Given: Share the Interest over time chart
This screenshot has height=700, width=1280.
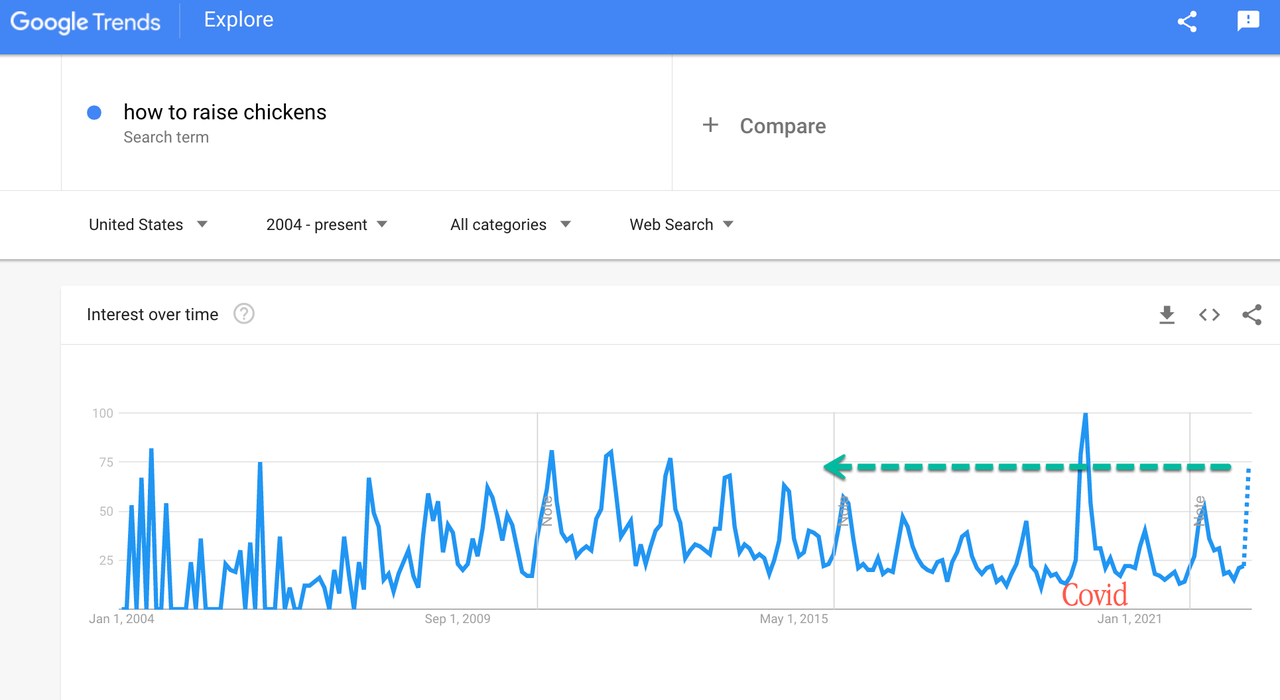Looking at the screenshot, I should [1251, 315].
